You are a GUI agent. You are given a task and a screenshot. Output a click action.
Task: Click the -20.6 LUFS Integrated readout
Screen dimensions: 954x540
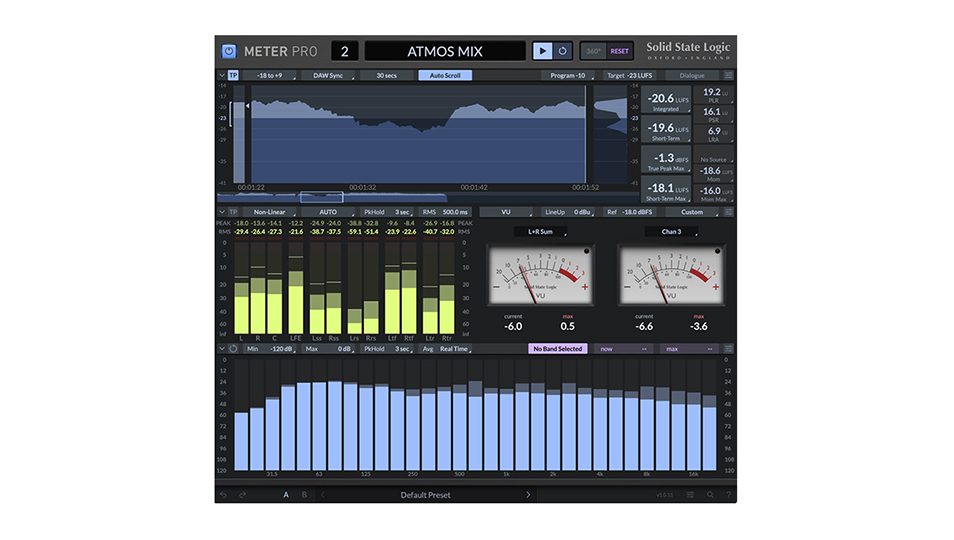666,101
